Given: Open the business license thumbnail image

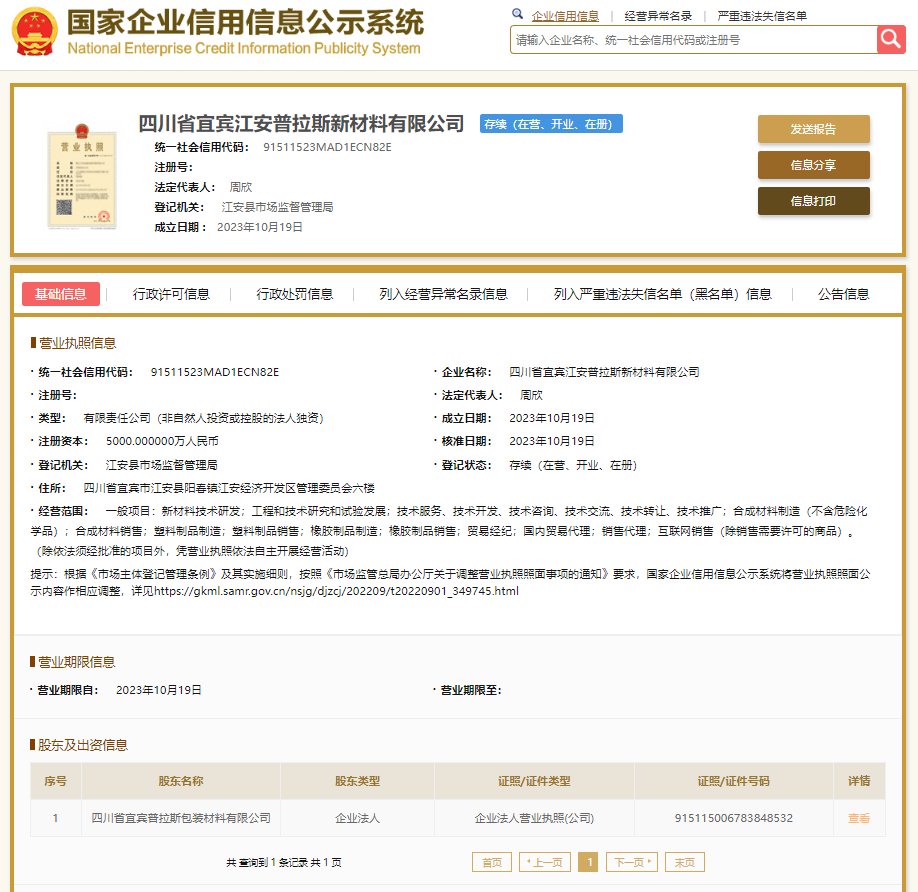Looking at the screenshot, I should coord(81,176).
